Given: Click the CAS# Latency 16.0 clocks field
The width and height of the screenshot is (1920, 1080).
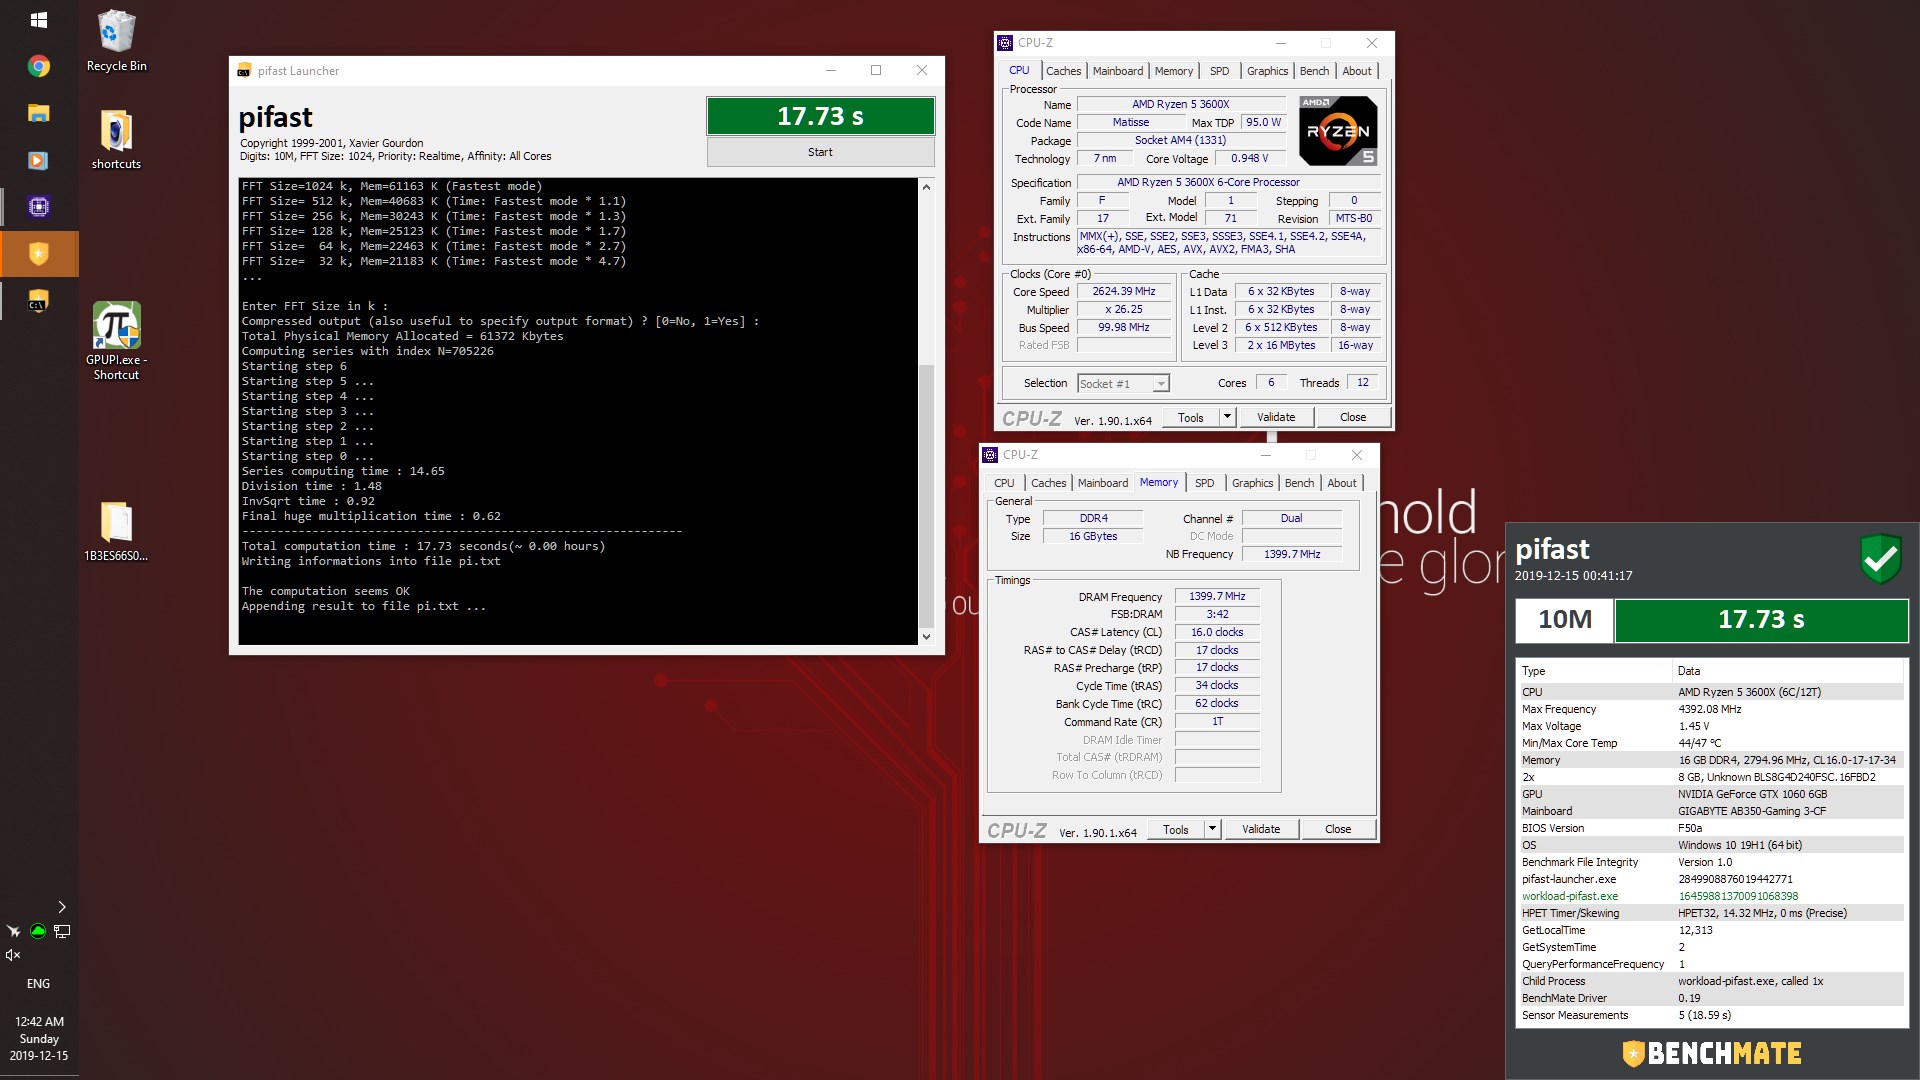Looking at the screenshot, I should pyautogui.click(x=1217, y=632).
